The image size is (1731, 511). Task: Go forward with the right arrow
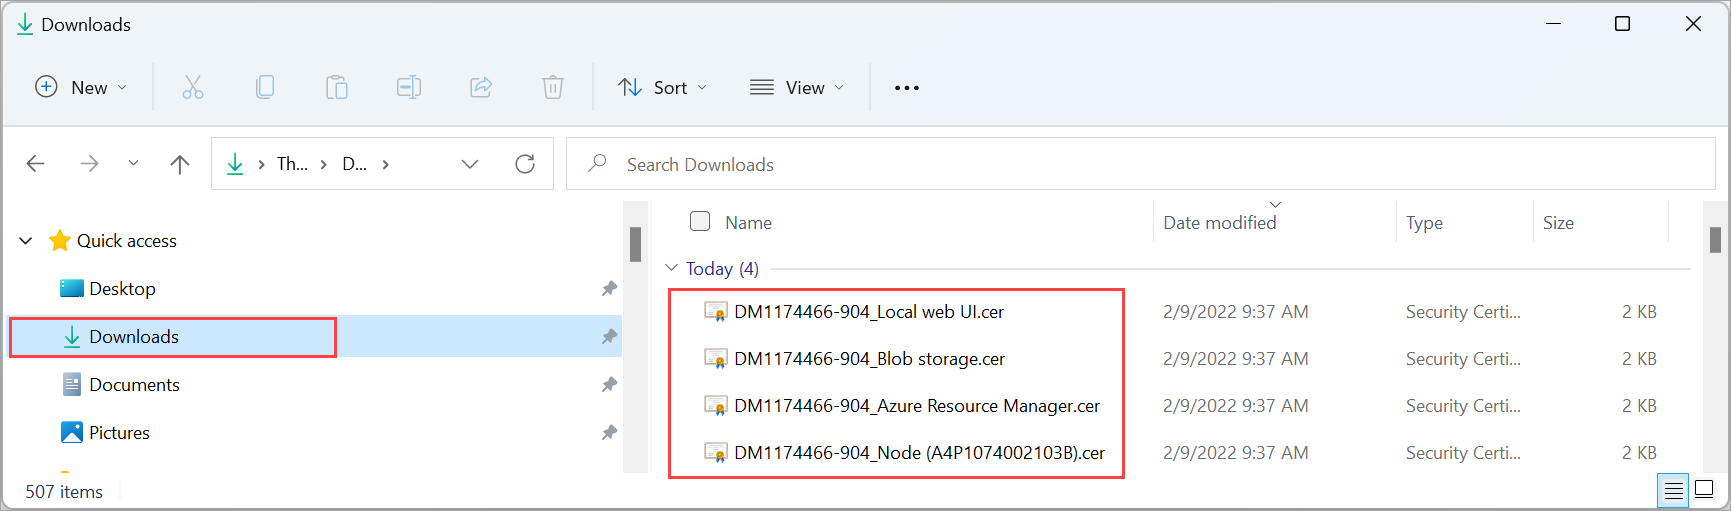89,164
